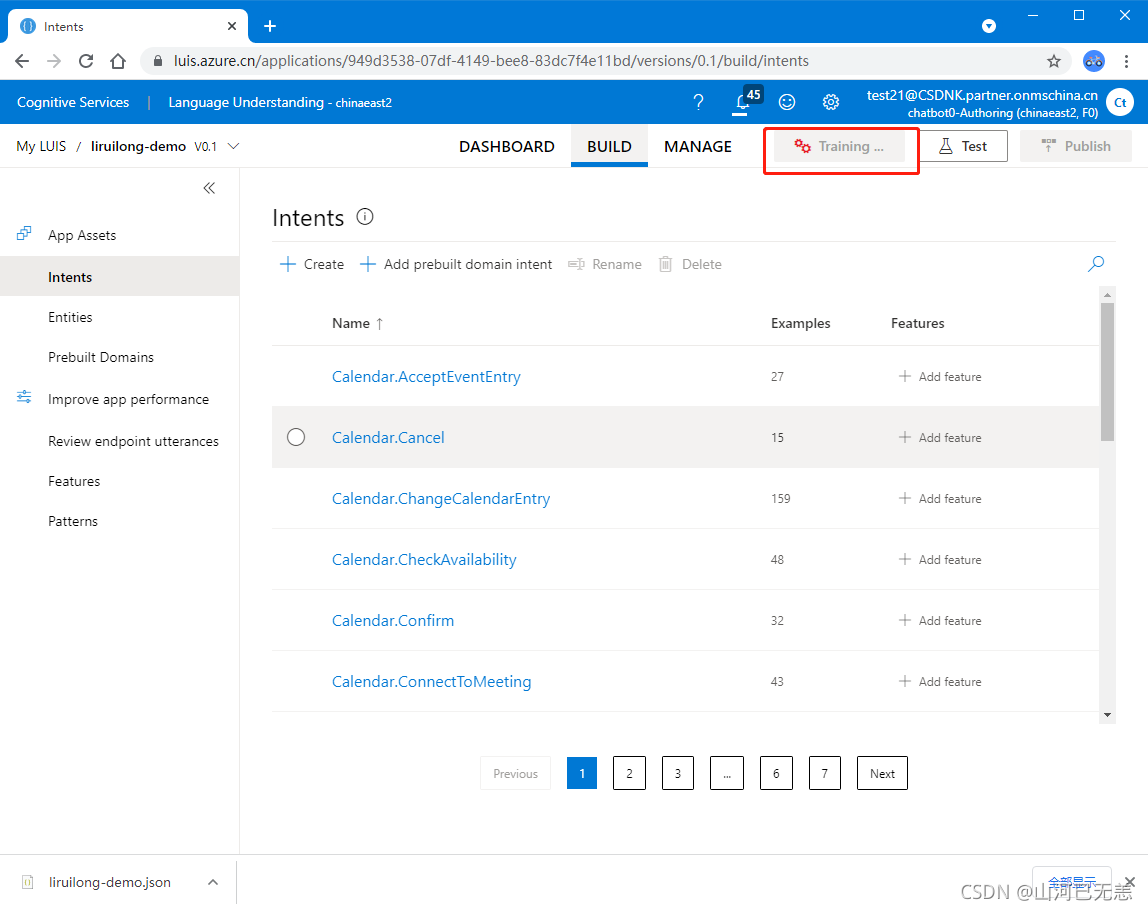The image size is (1148, 910).
Task: Switch to the MANAGE tab
Action: pos(698,146)
